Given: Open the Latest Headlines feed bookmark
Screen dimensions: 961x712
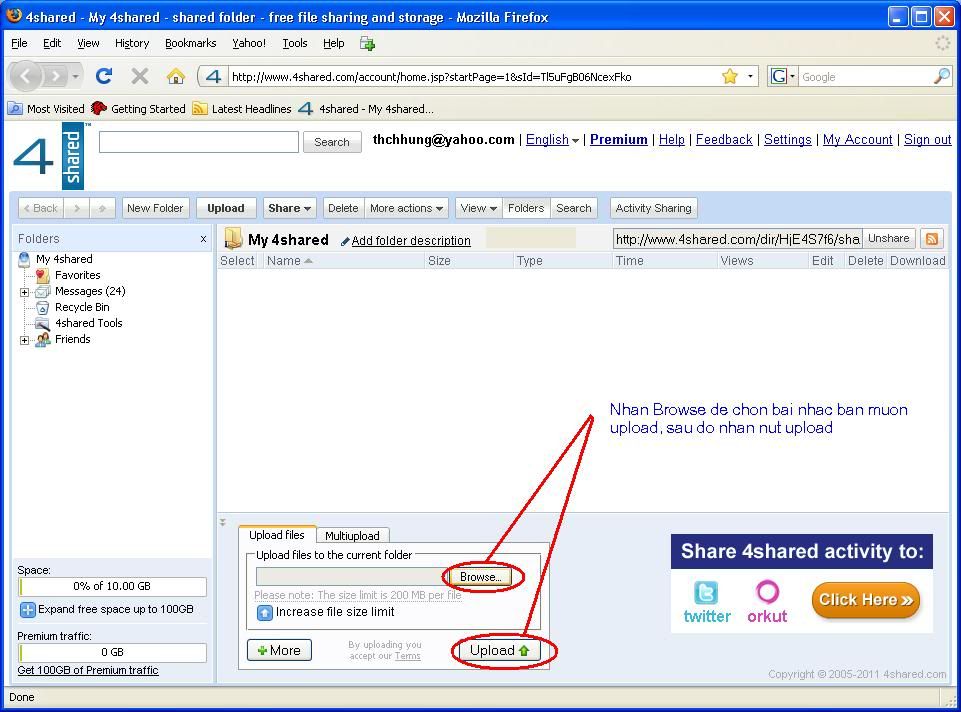Looking at the screenshot, I should [241, 108].
